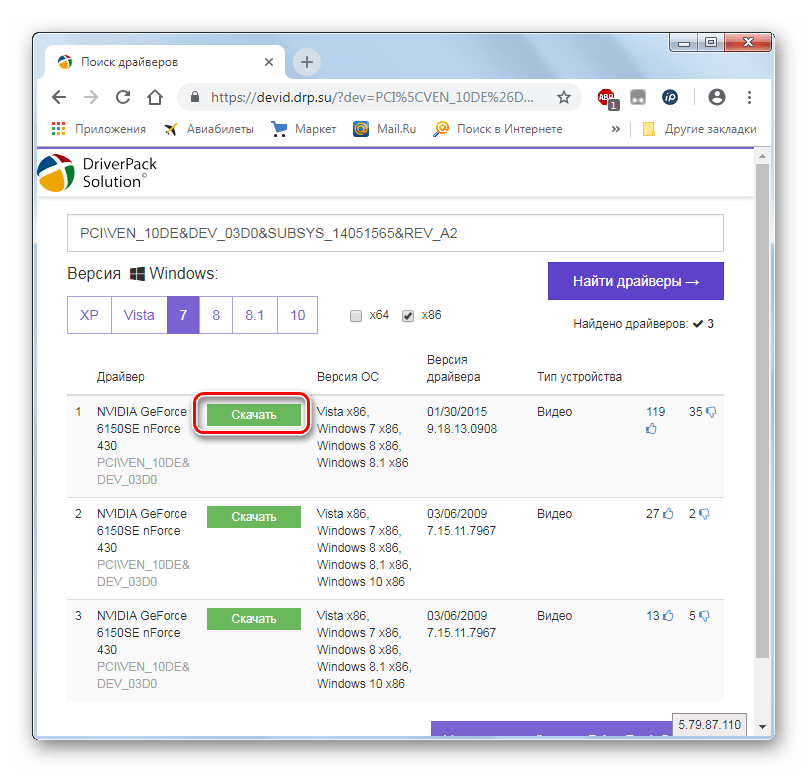Click the Версия ОС column header

pos(348,377)
